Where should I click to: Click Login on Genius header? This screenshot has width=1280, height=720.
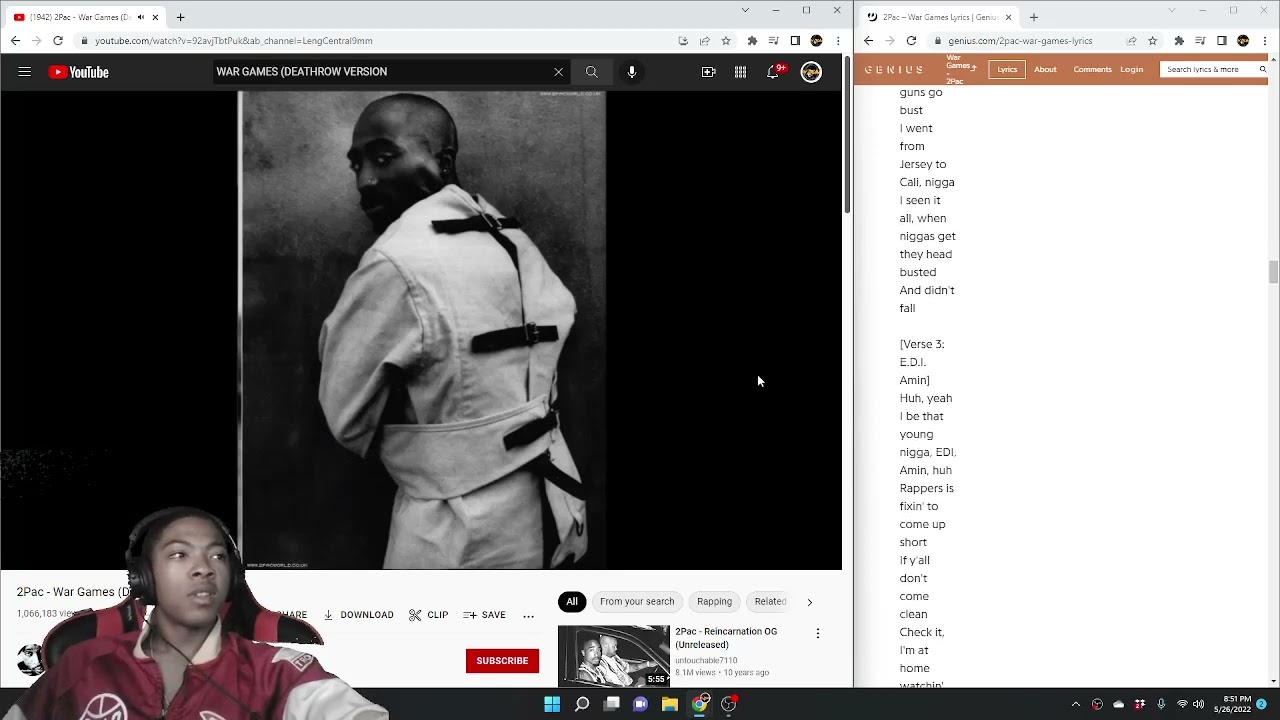[1131, 69]
